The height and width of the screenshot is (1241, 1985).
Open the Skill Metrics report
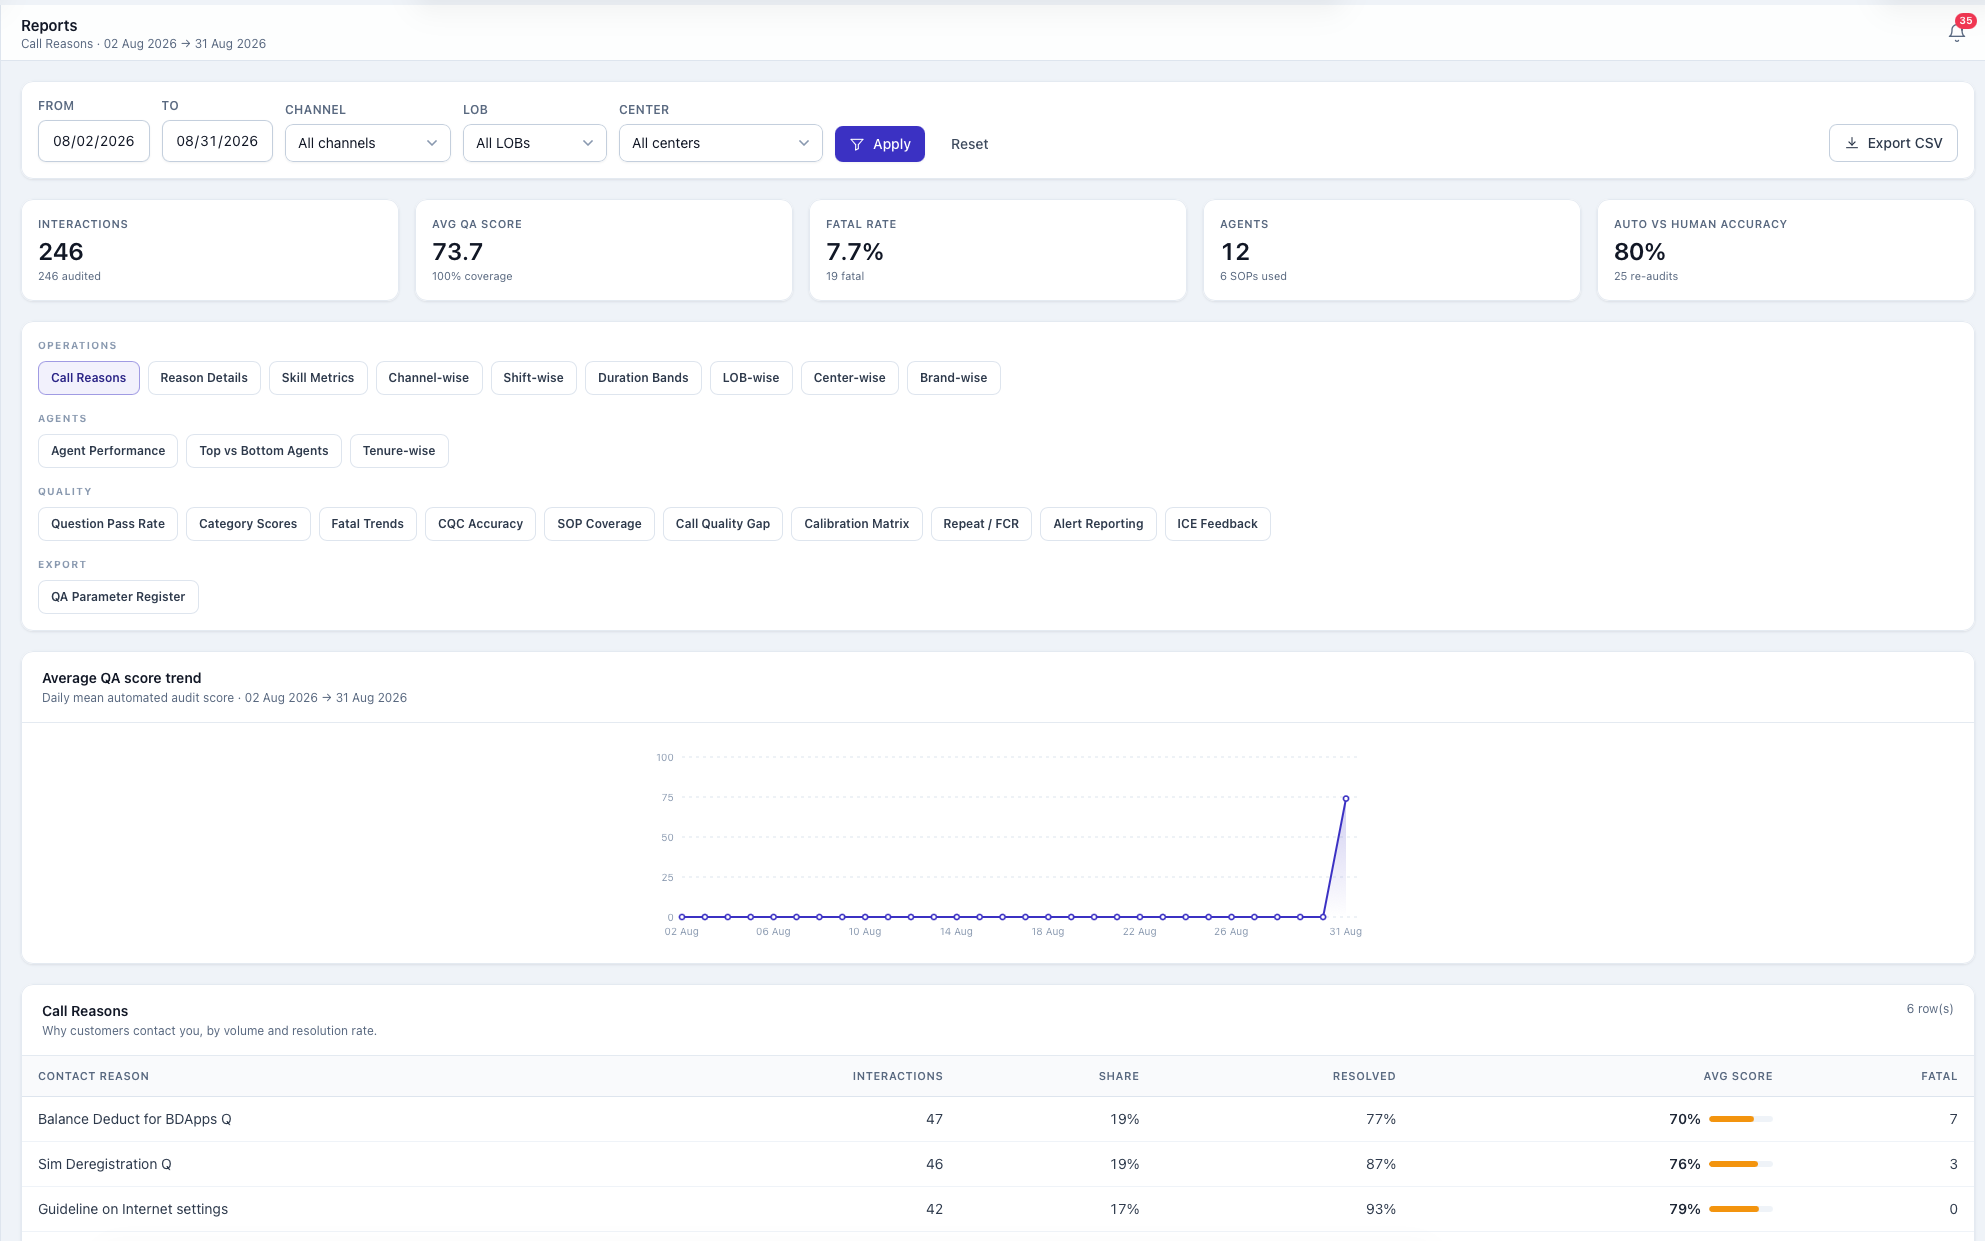[318, 378]
